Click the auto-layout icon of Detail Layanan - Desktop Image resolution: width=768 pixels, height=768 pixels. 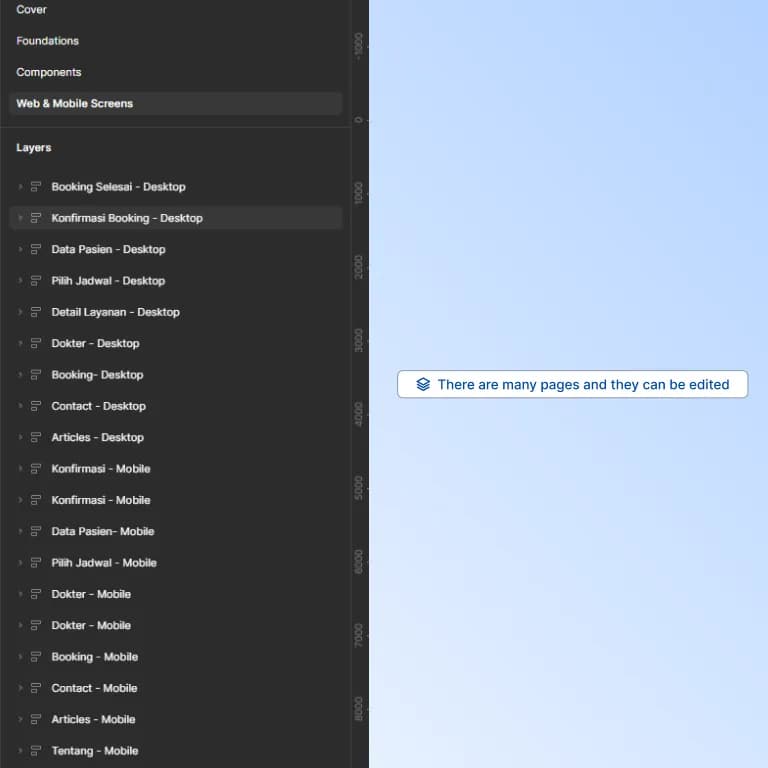(x=36, y=312)
